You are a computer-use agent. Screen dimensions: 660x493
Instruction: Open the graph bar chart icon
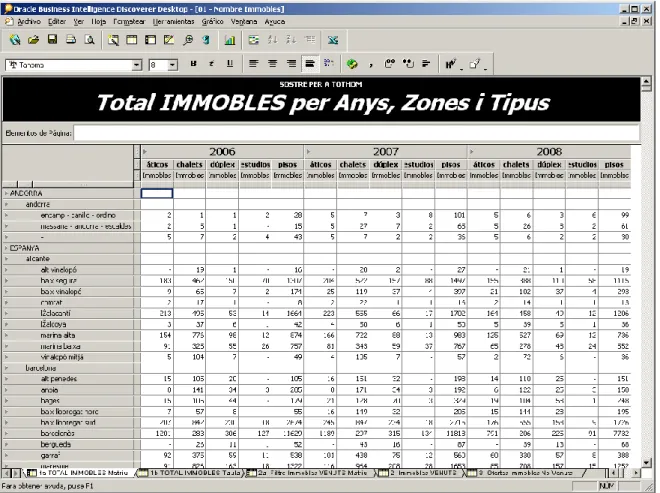pos(230,40)
